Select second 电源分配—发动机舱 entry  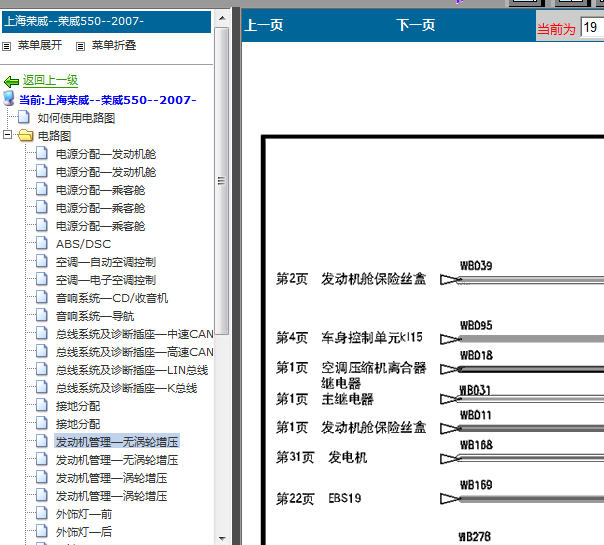(x=106, y=172)
